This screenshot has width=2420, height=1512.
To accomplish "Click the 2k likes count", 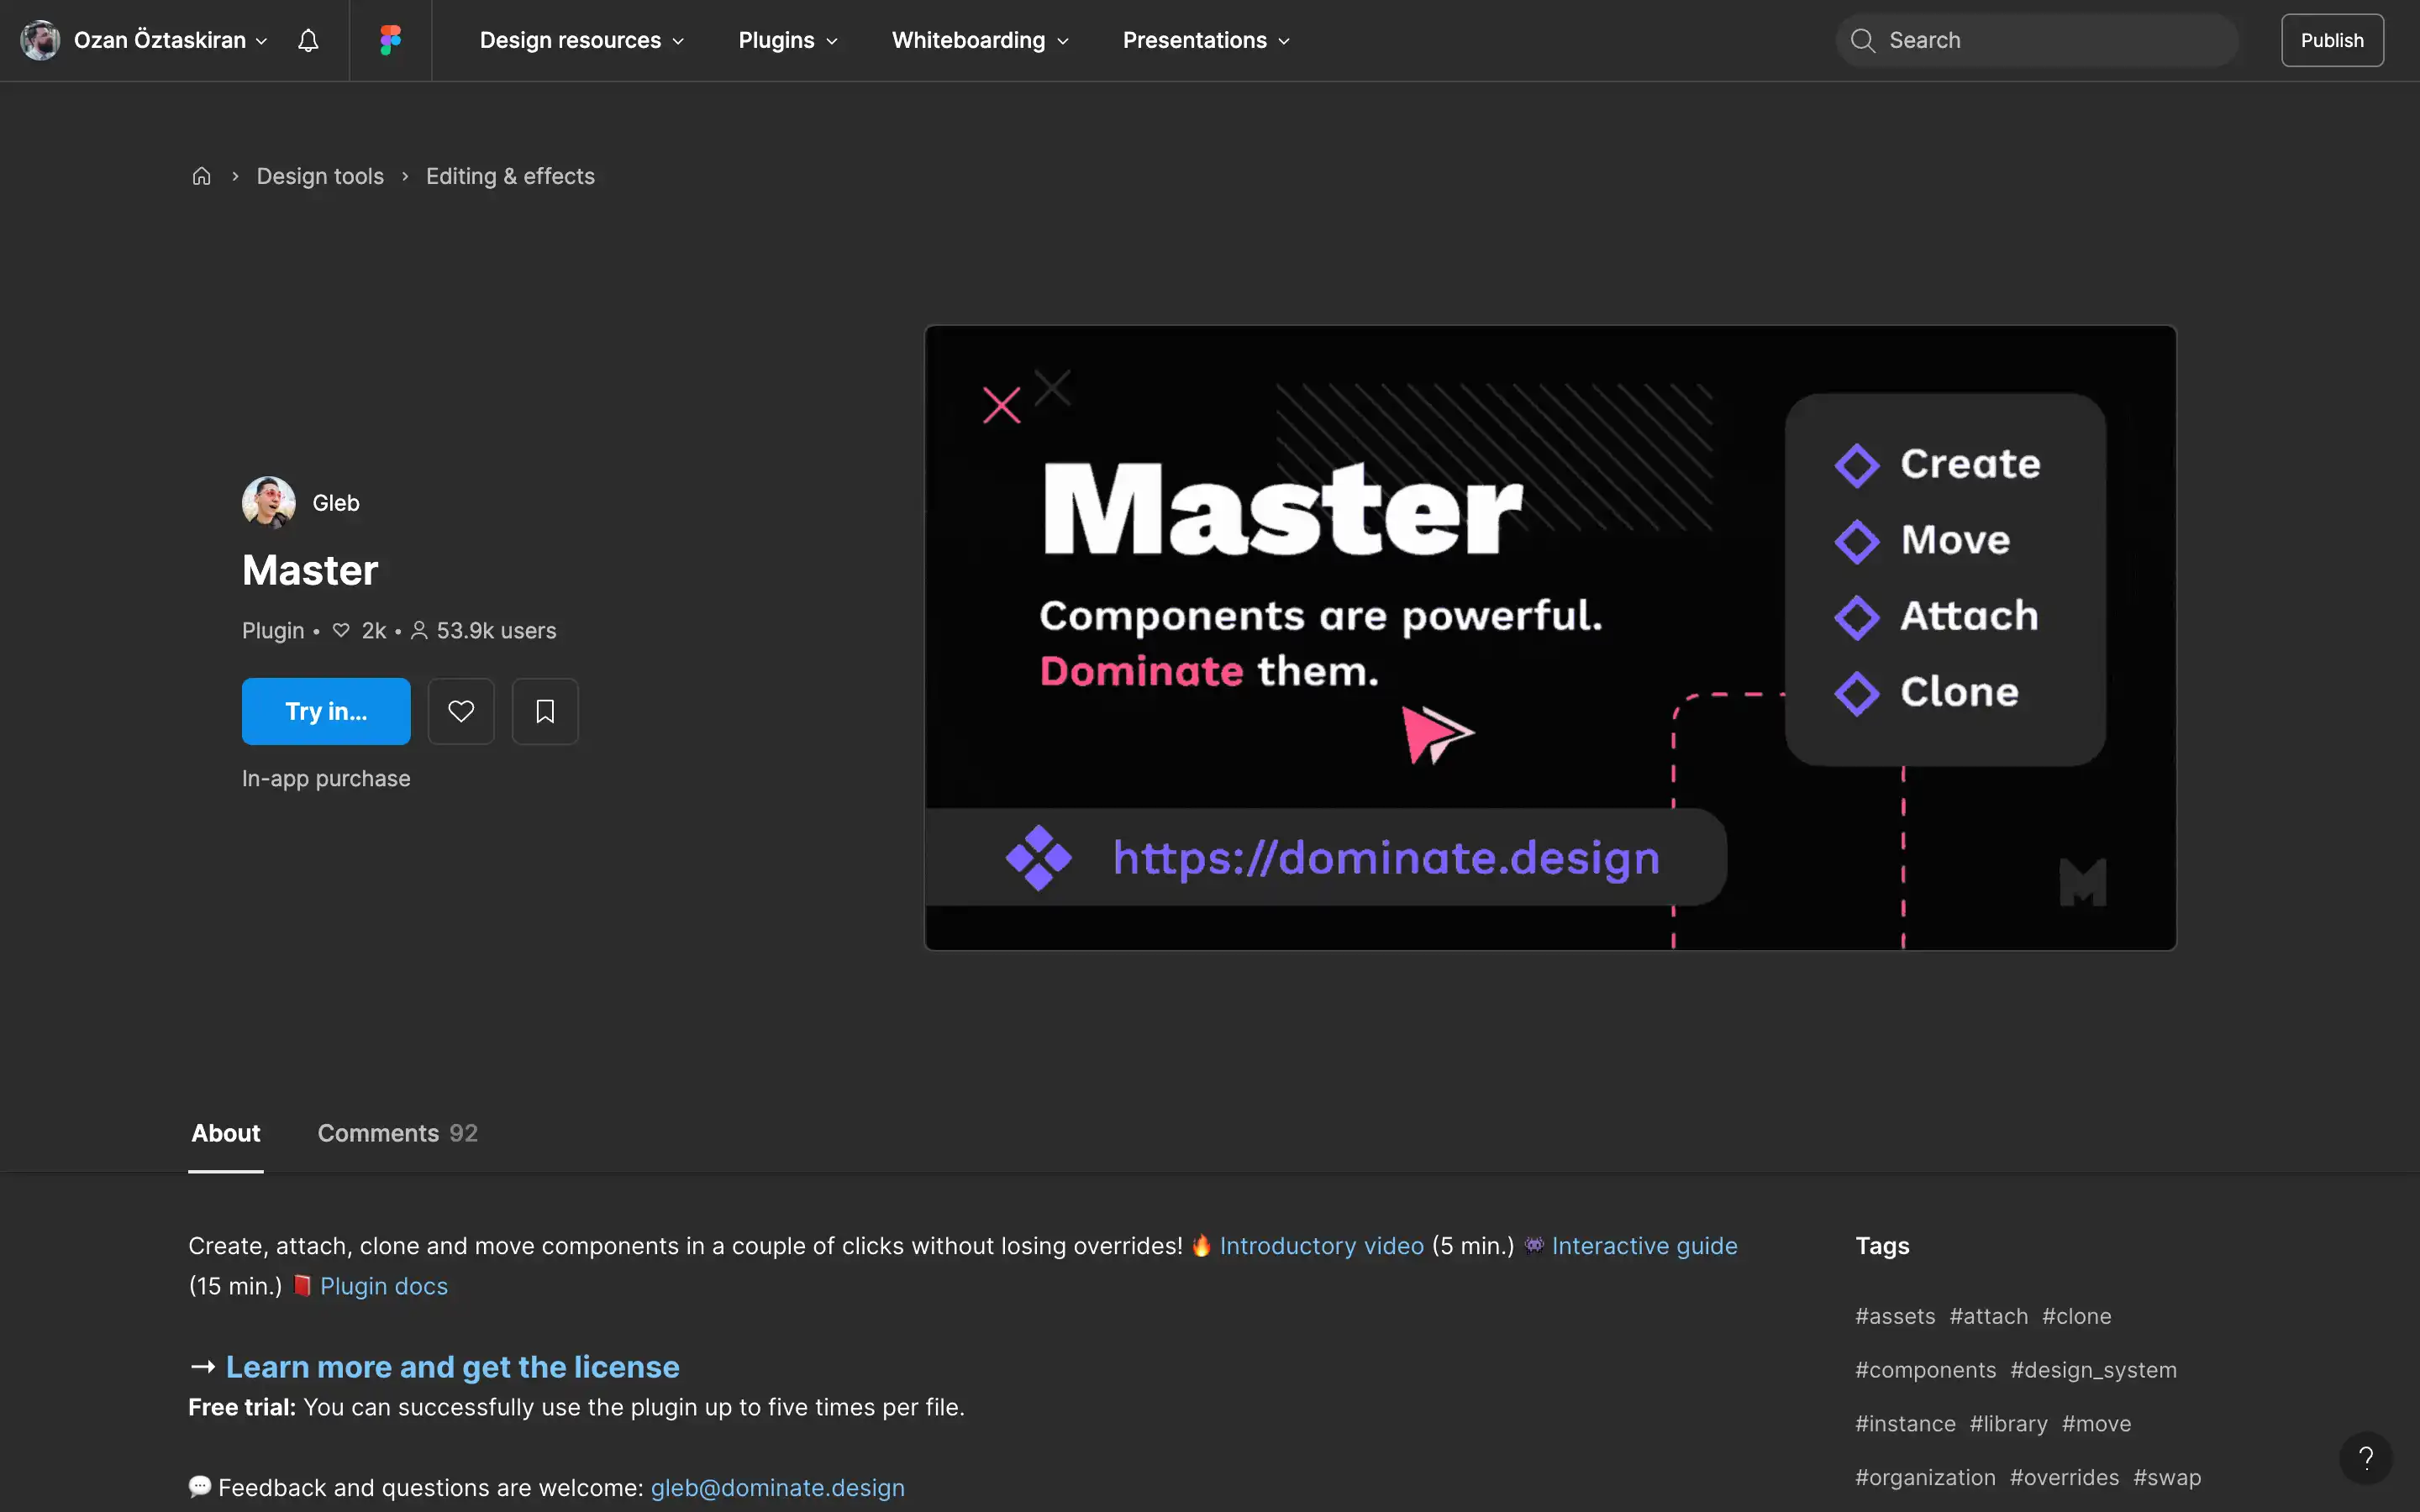I will point(373,631).
